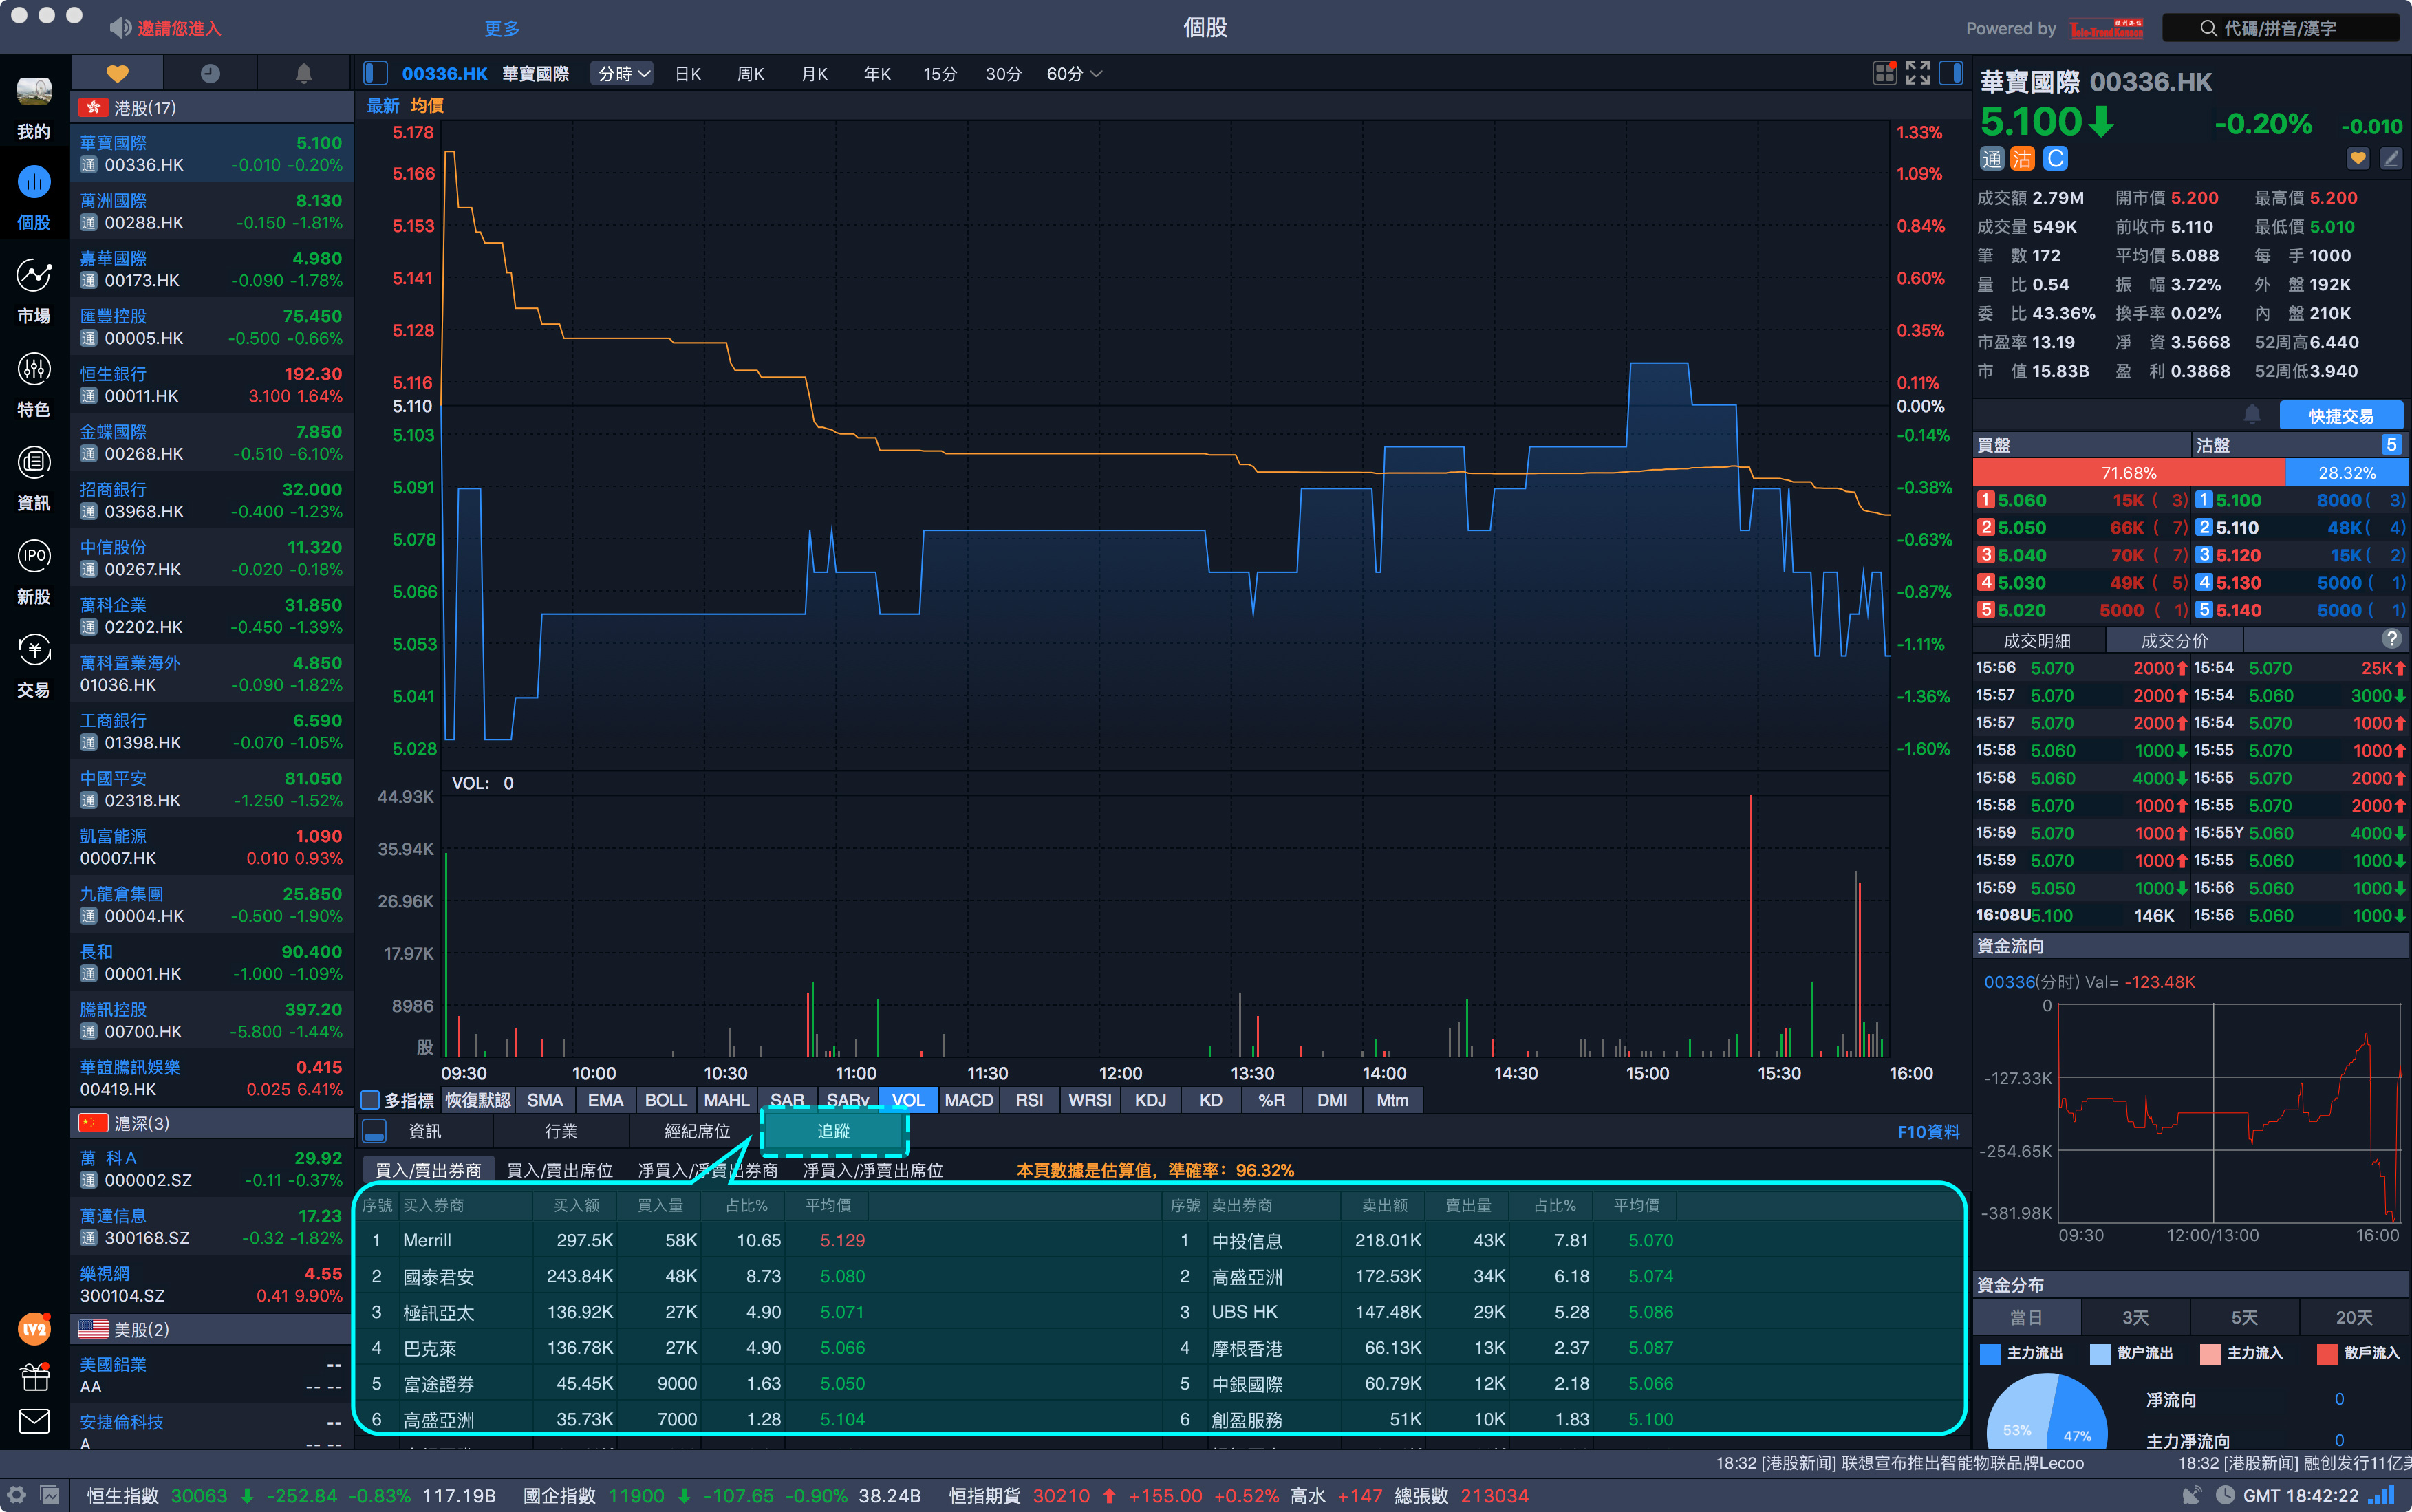Screen dimensions: 2412x1512
Task: Collapse the 港股(17) watchlist group
Action: pyautogui.click(x=212, y=107)
